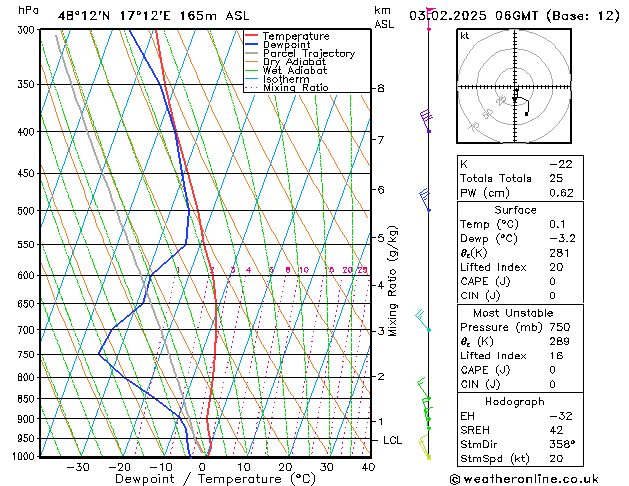Click the LCL label on the right axis
This screenshot has height=486, width=629.
pos(394,440)
